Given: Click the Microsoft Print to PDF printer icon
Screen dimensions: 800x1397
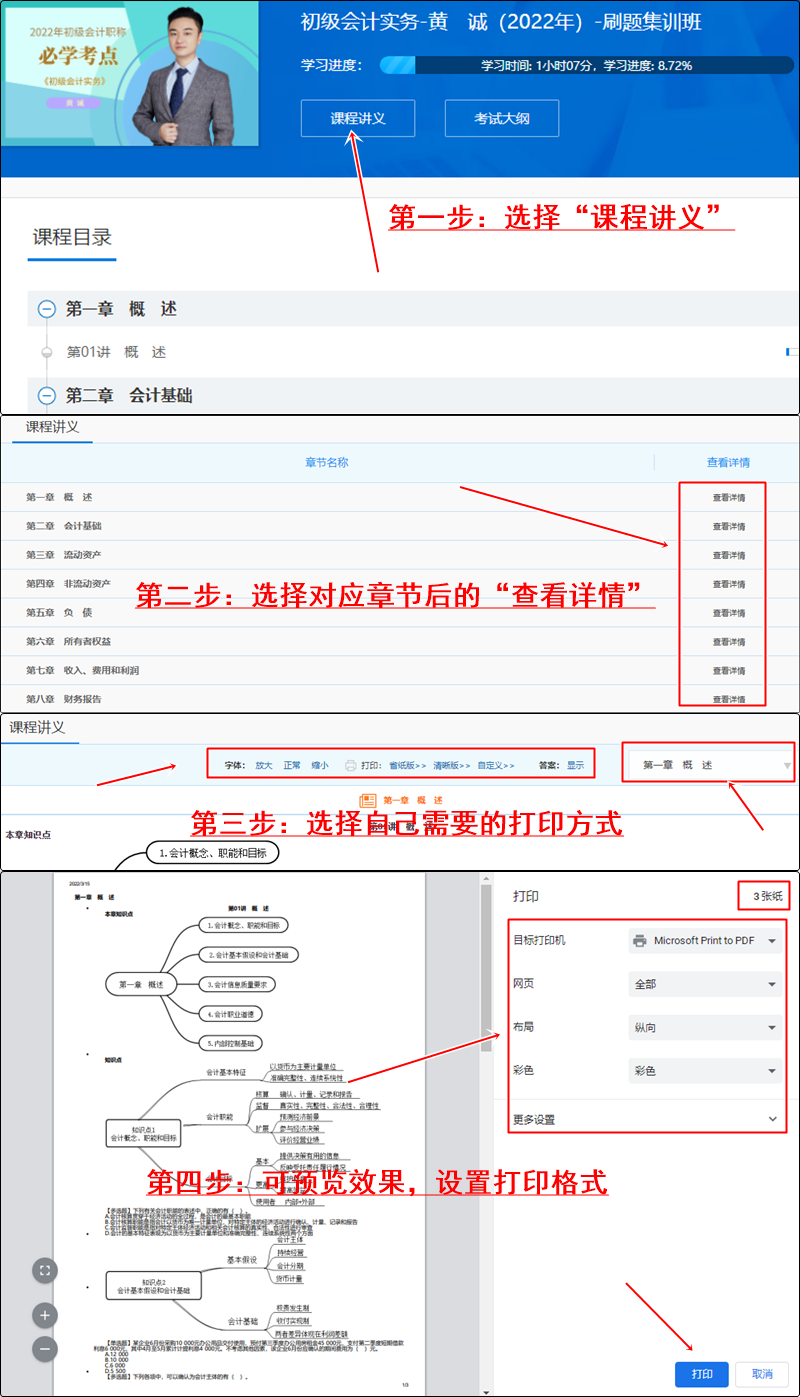Looking at the screenshot, I should point(640,941).
